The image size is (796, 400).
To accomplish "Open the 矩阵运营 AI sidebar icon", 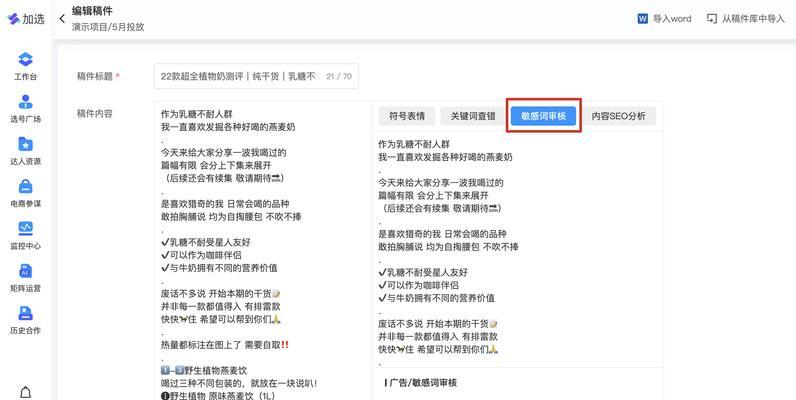I will point(25,271).
